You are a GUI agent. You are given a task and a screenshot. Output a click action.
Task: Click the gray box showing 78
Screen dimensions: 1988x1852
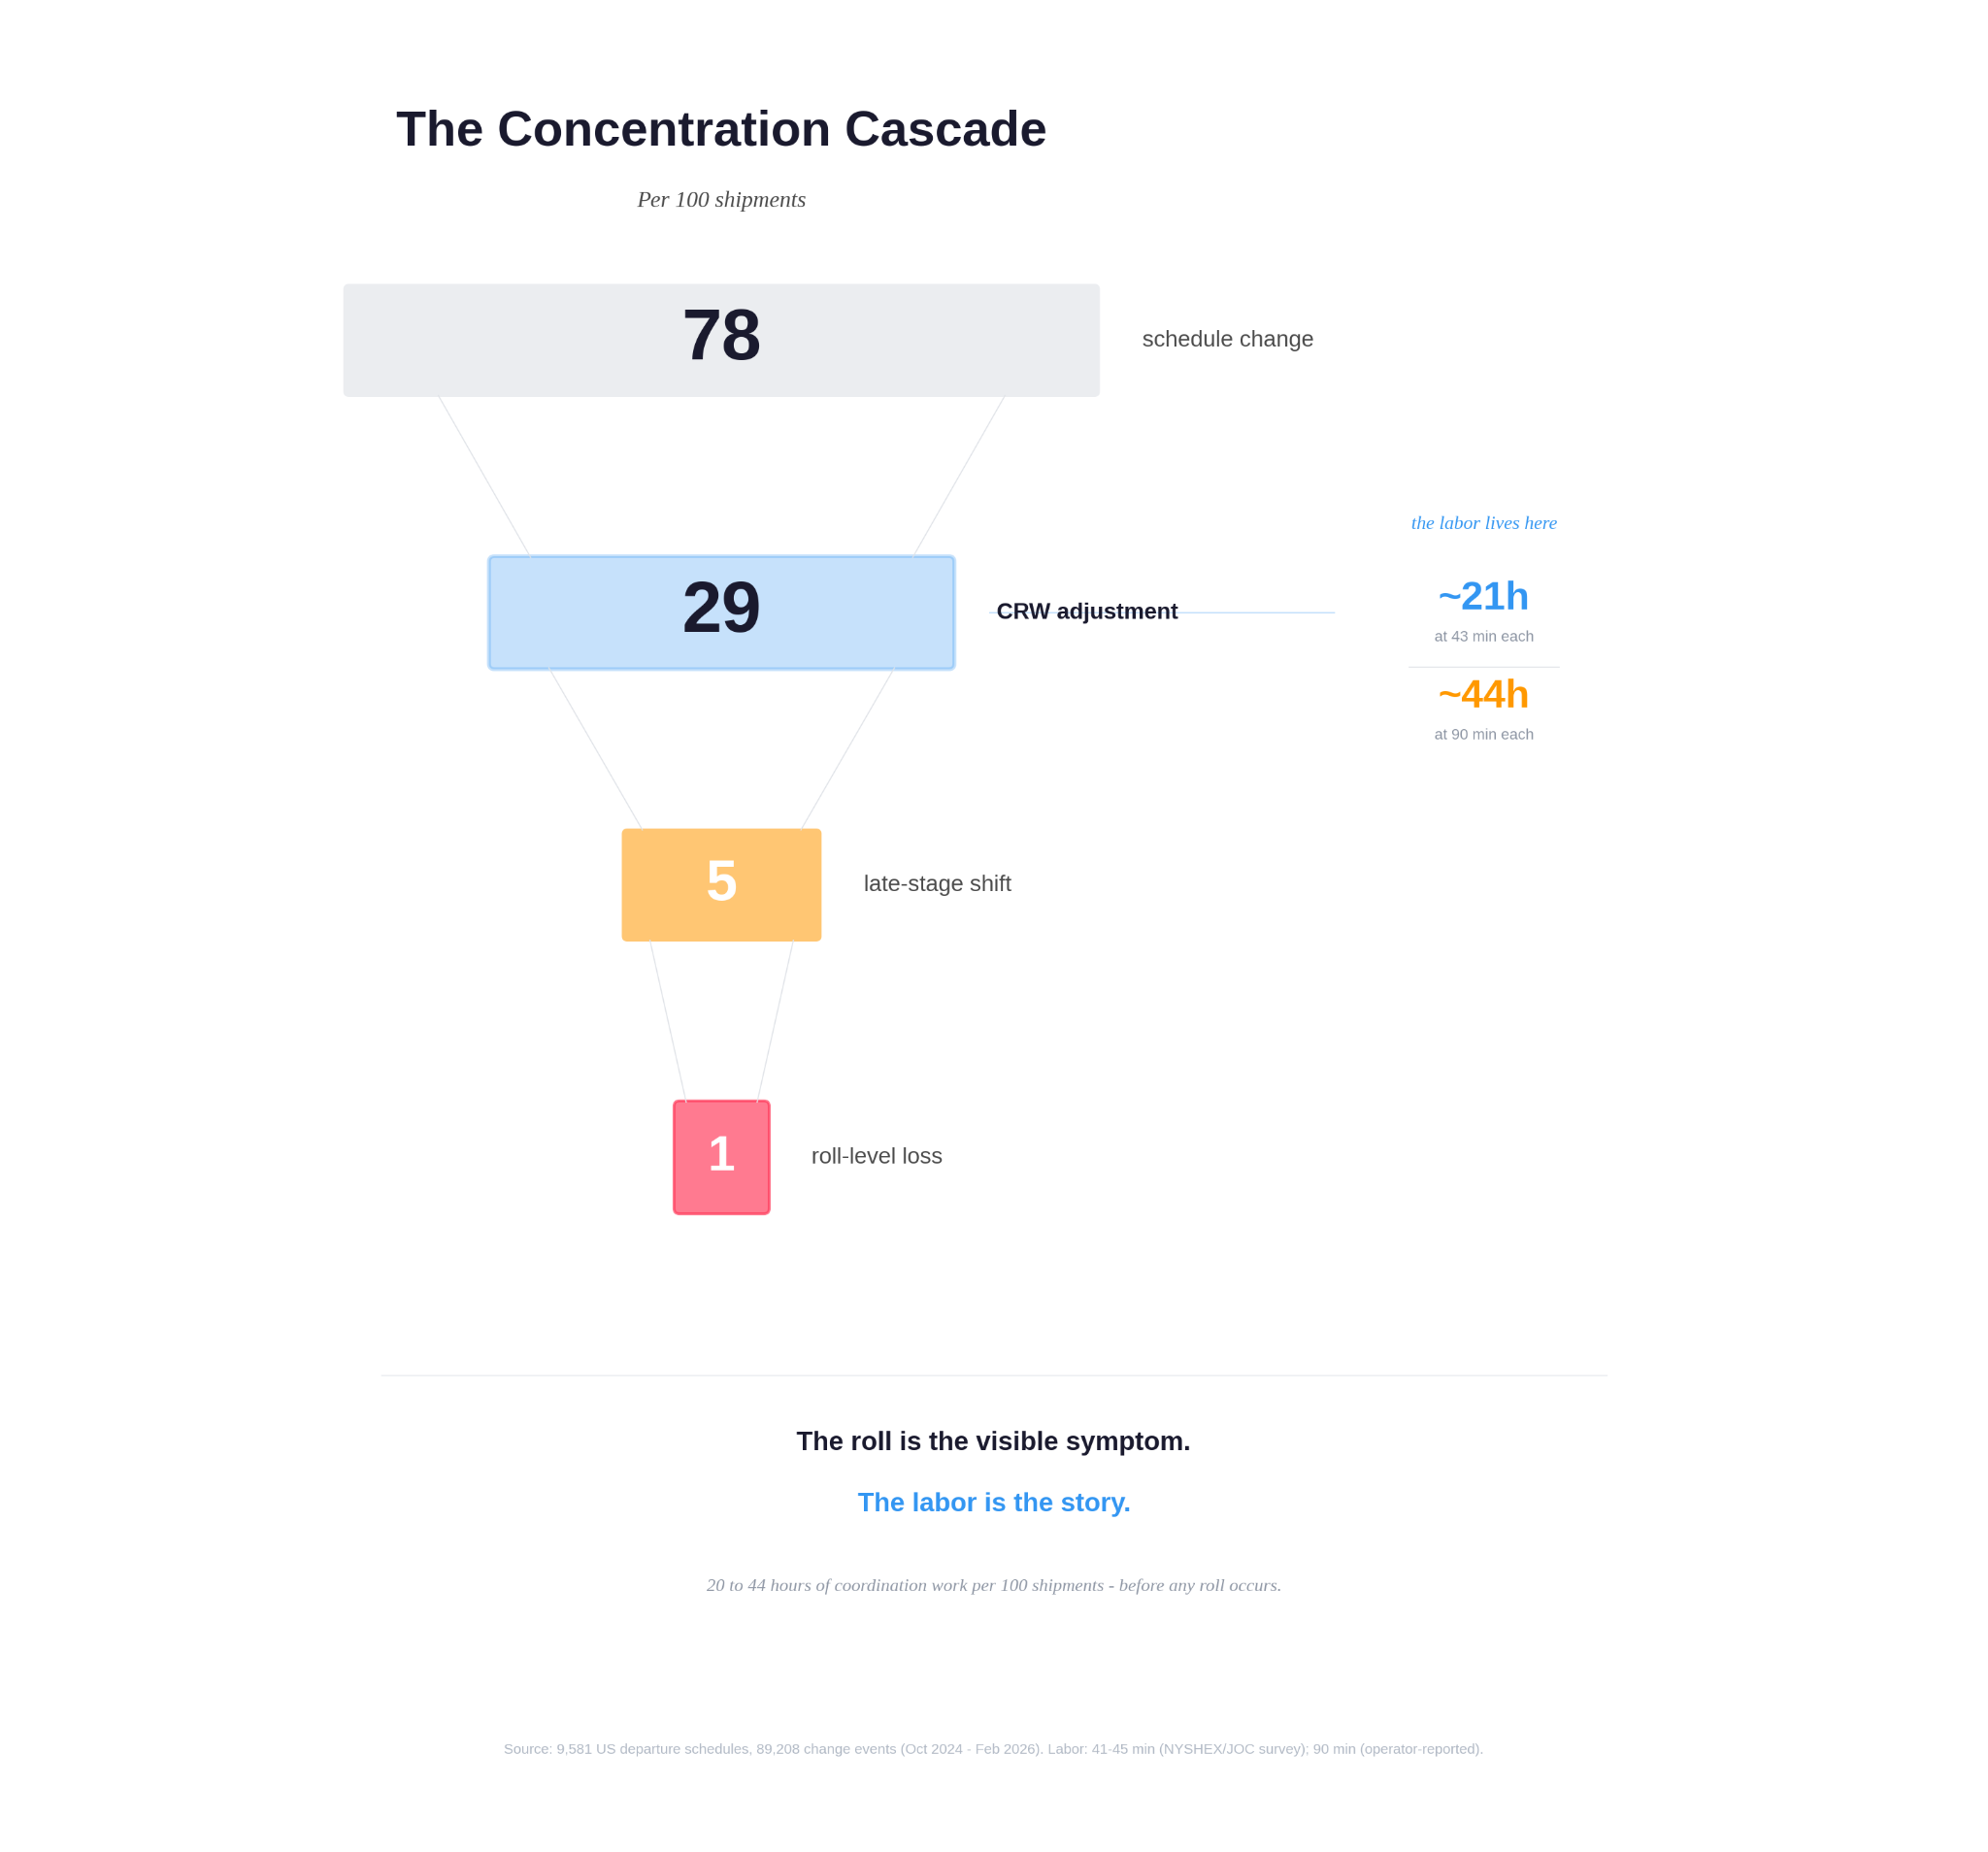[x=721, y=340]
